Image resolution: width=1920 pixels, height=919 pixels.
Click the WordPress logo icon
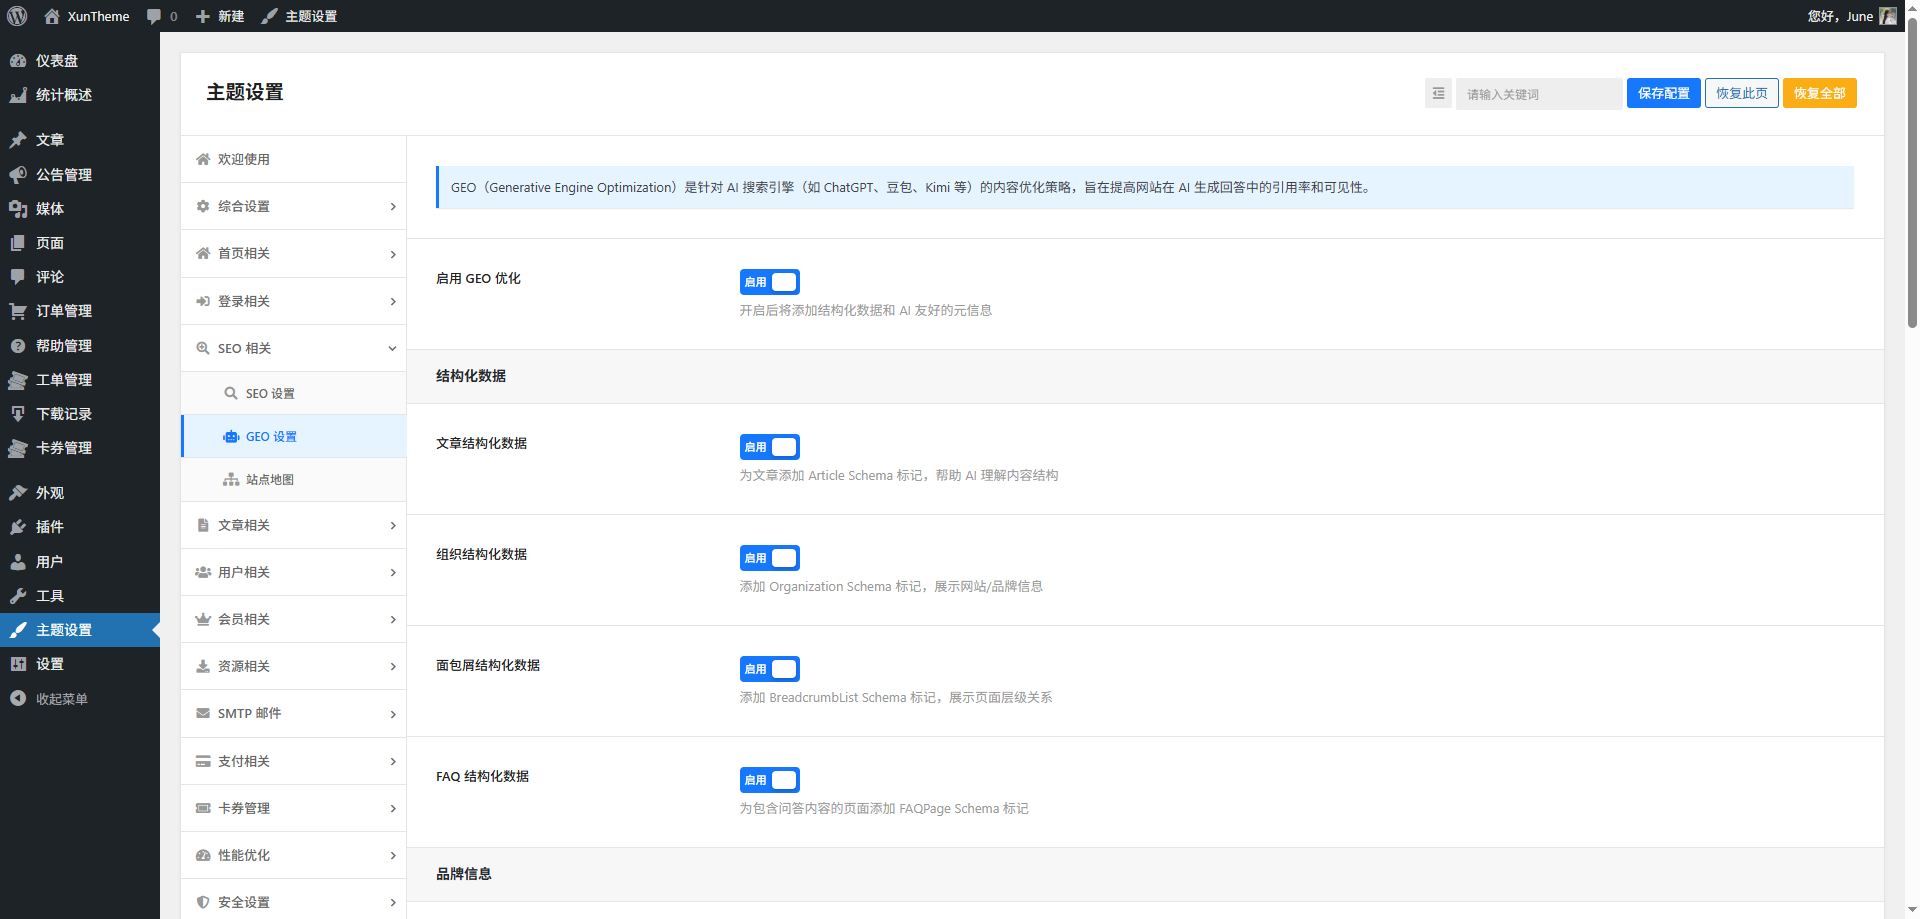(17, 16)
